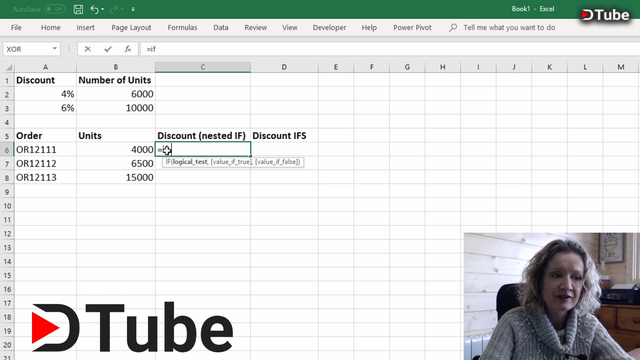Viewport: 640px width, 360px height.
Task: Click the Redo arrow icon
Action: pos(113,9)
